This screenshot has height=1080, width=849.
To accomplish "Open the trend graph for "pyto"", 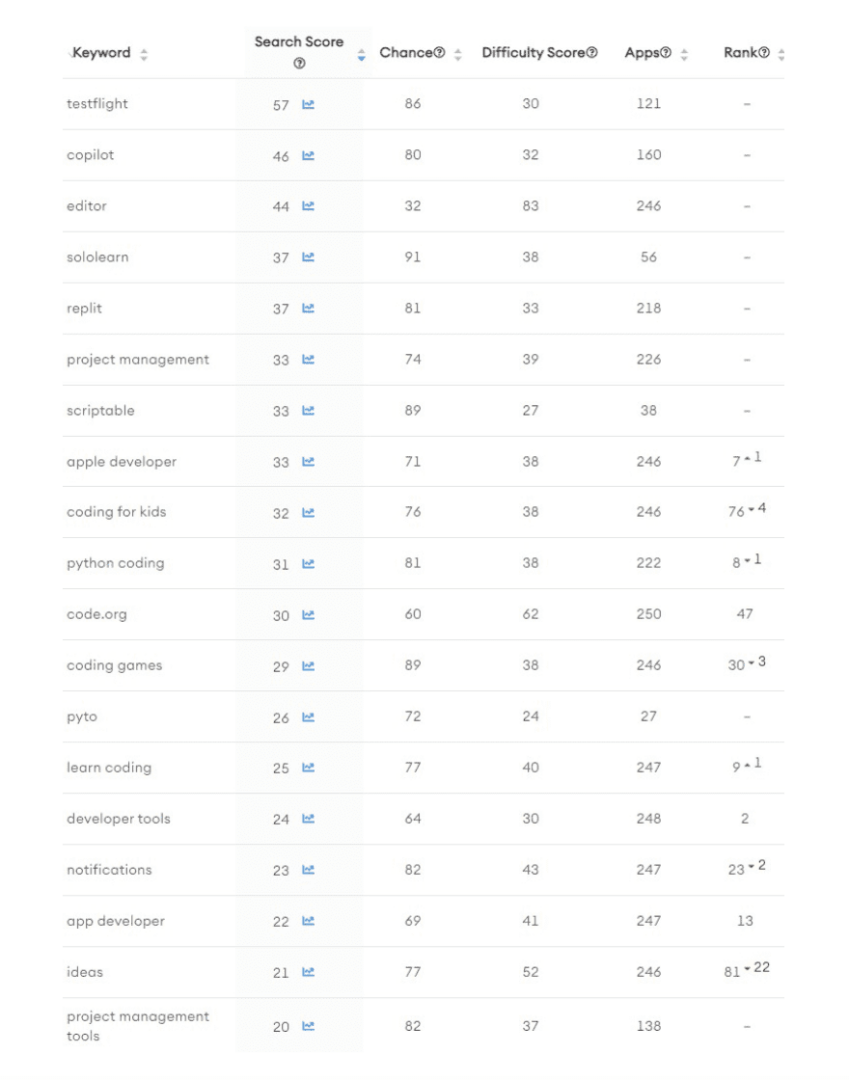I will (308, 716).
